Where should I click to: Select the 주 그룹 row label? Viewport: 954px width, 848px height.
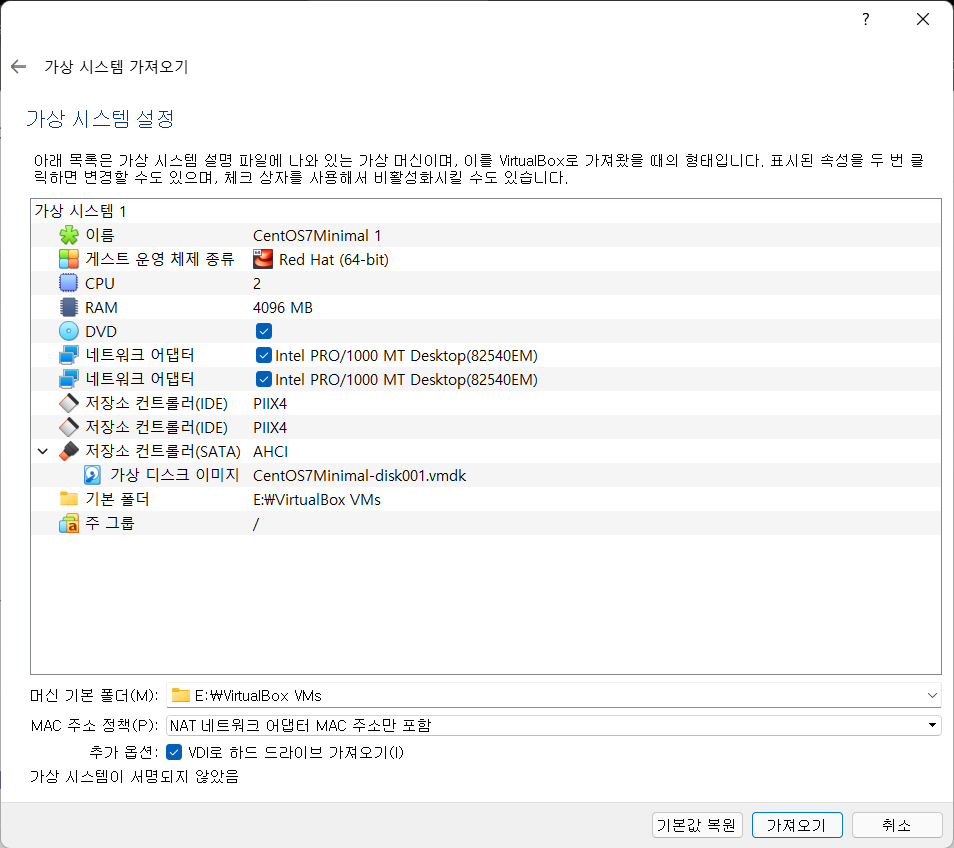pos(110,523)
